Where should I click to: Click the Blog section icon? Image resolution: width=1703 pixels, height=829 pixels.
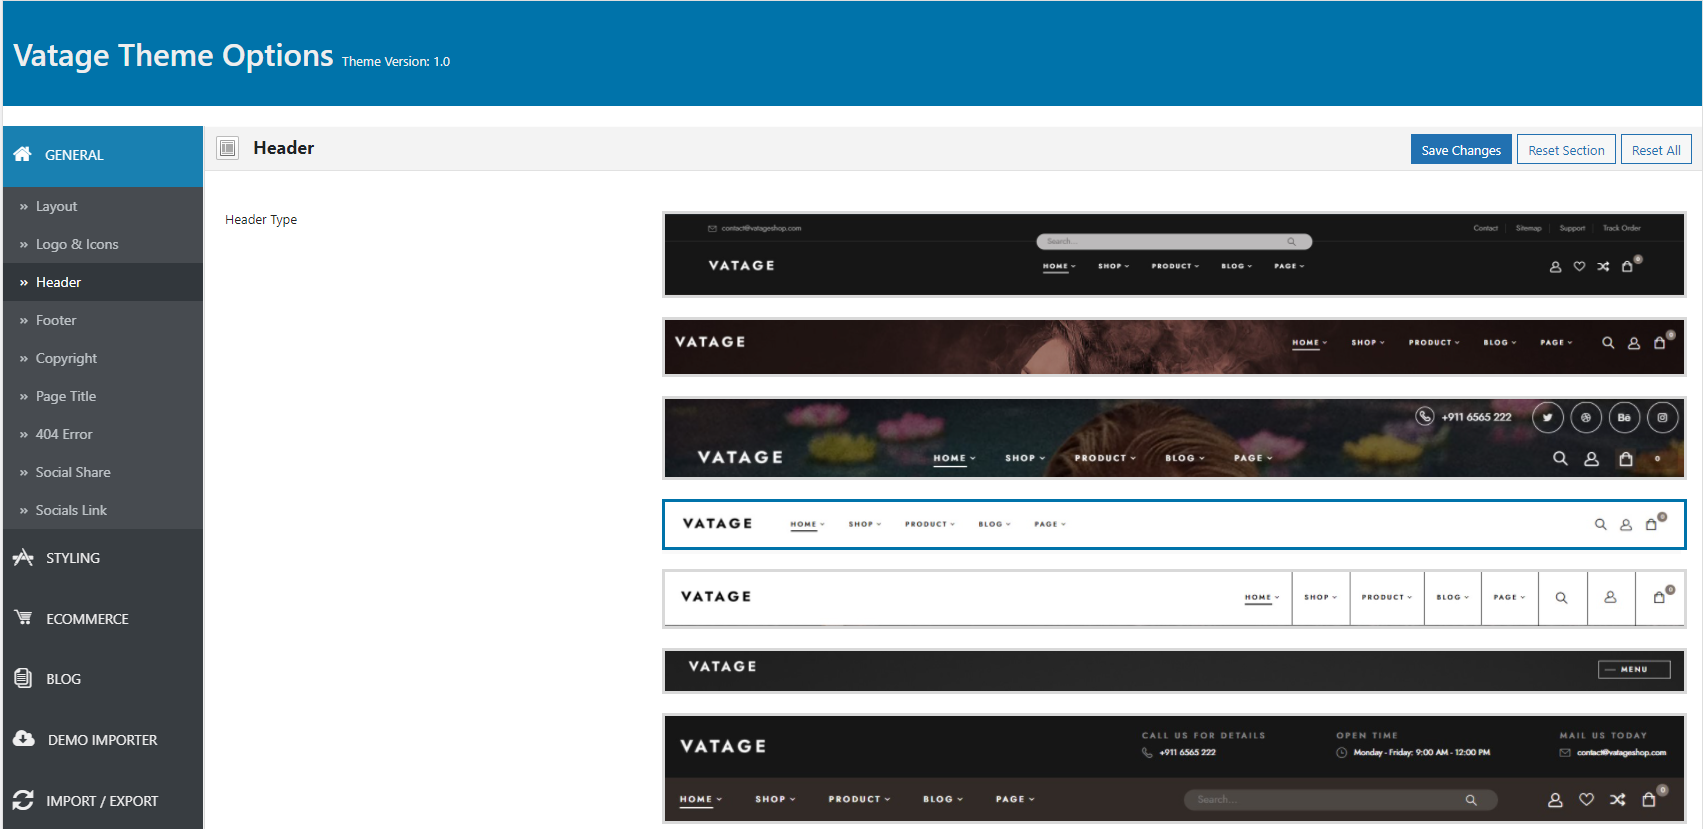pyautogui.click(x=23, y=678)
